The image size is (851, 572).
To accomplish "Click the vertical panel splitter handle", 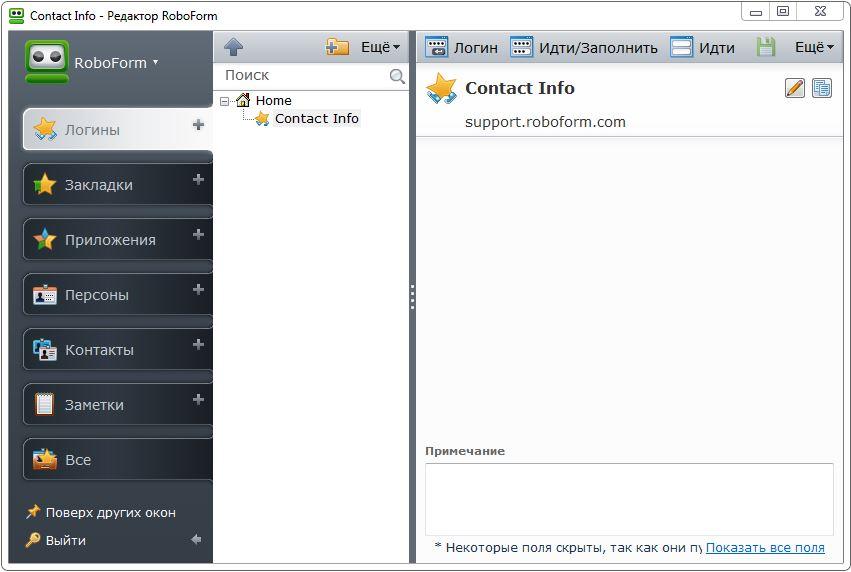I will 412,297.
